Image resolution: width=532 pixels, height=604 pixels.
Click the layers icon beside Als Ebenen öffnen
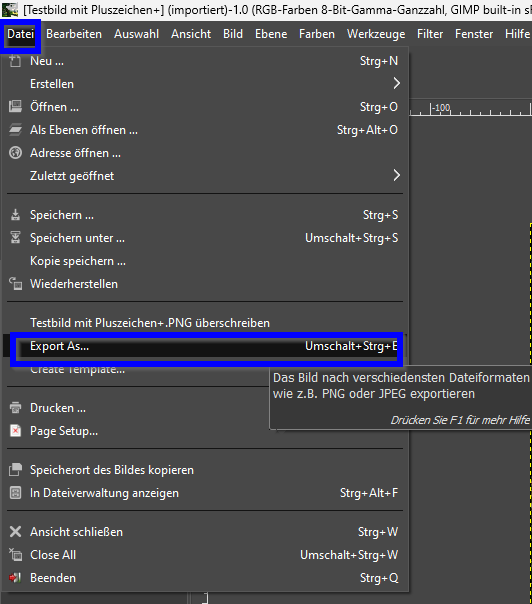(x=15, y=130)
